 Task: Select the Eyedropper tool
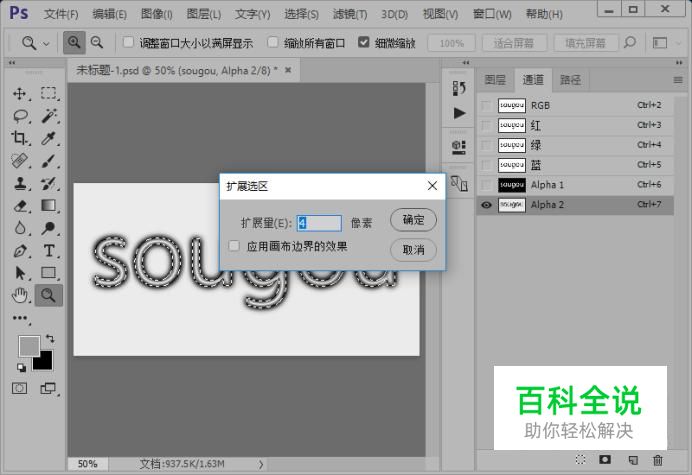click(x=49, y=138)
